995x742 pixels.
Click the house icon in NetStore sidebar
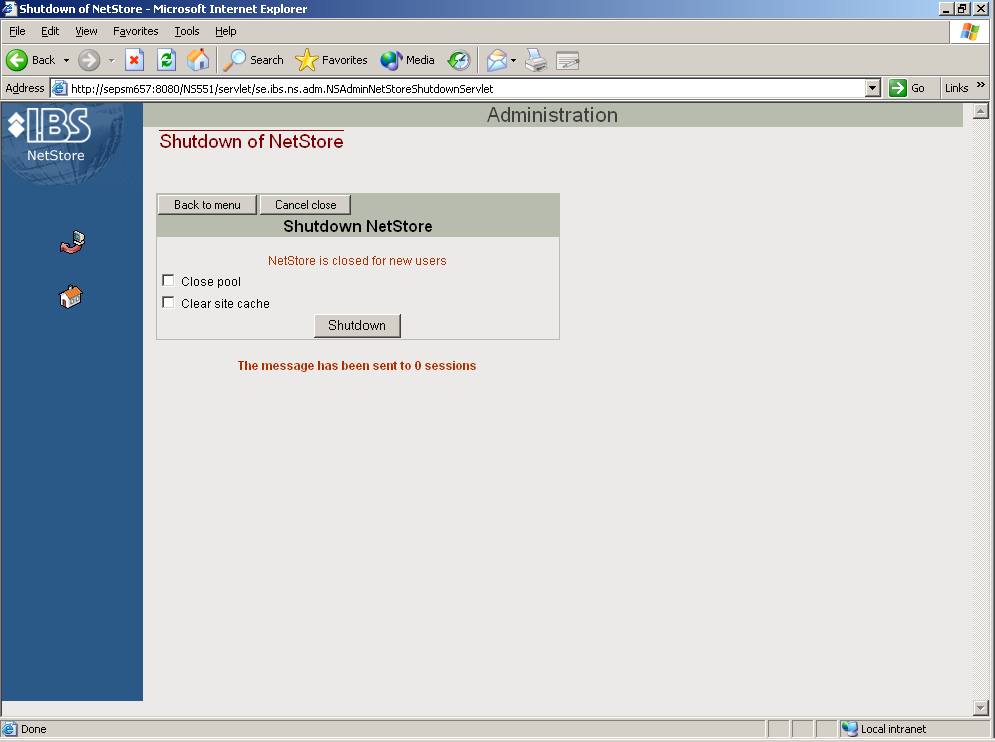[x=71, y=296]
